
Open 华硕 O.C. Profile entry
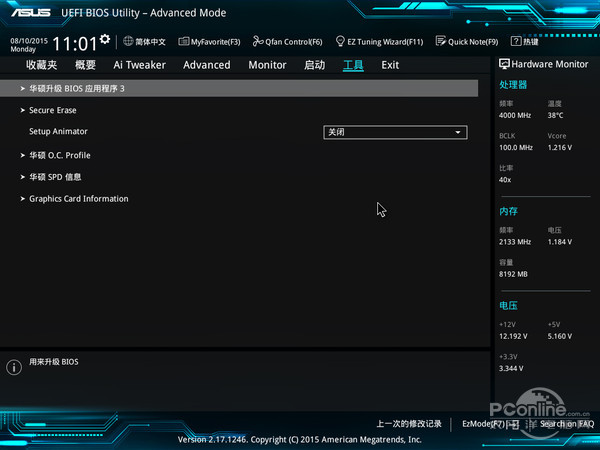click(x=60, y=155)
